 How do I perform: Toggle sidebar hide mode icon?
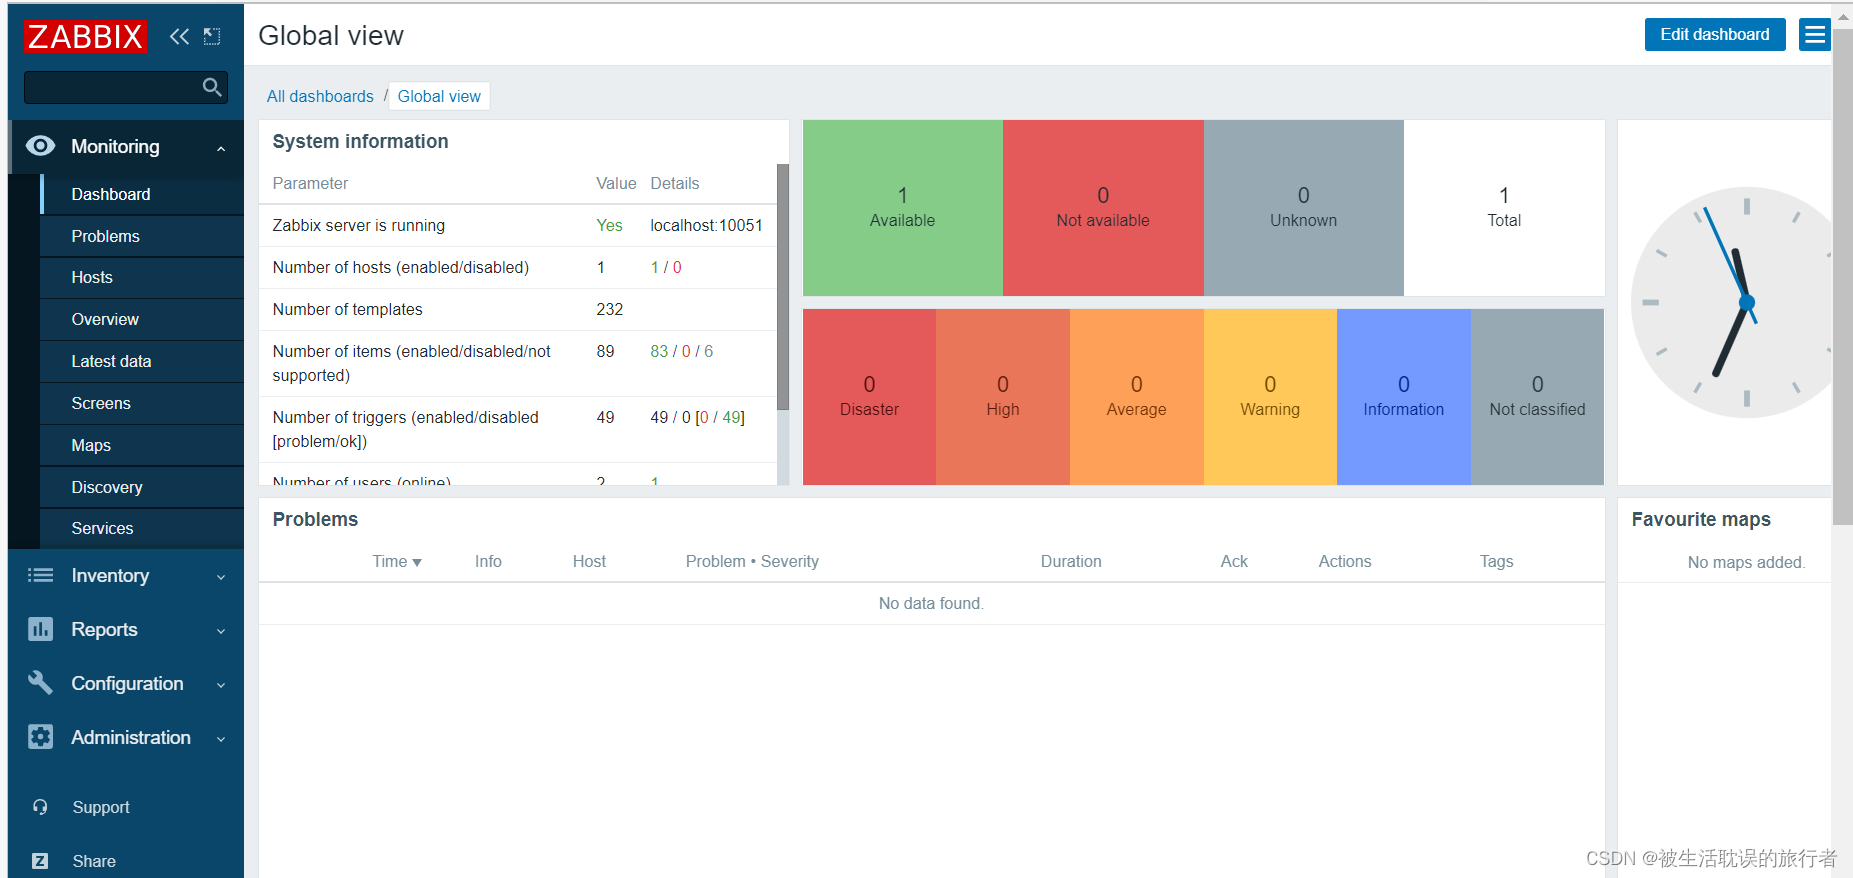tap(212, 37)
